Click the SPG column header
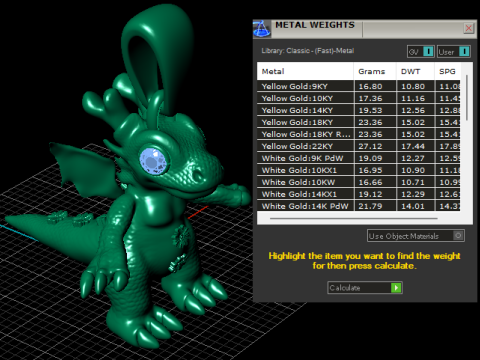The width and height of the screenshot is (480, 360). pos(448,71)
